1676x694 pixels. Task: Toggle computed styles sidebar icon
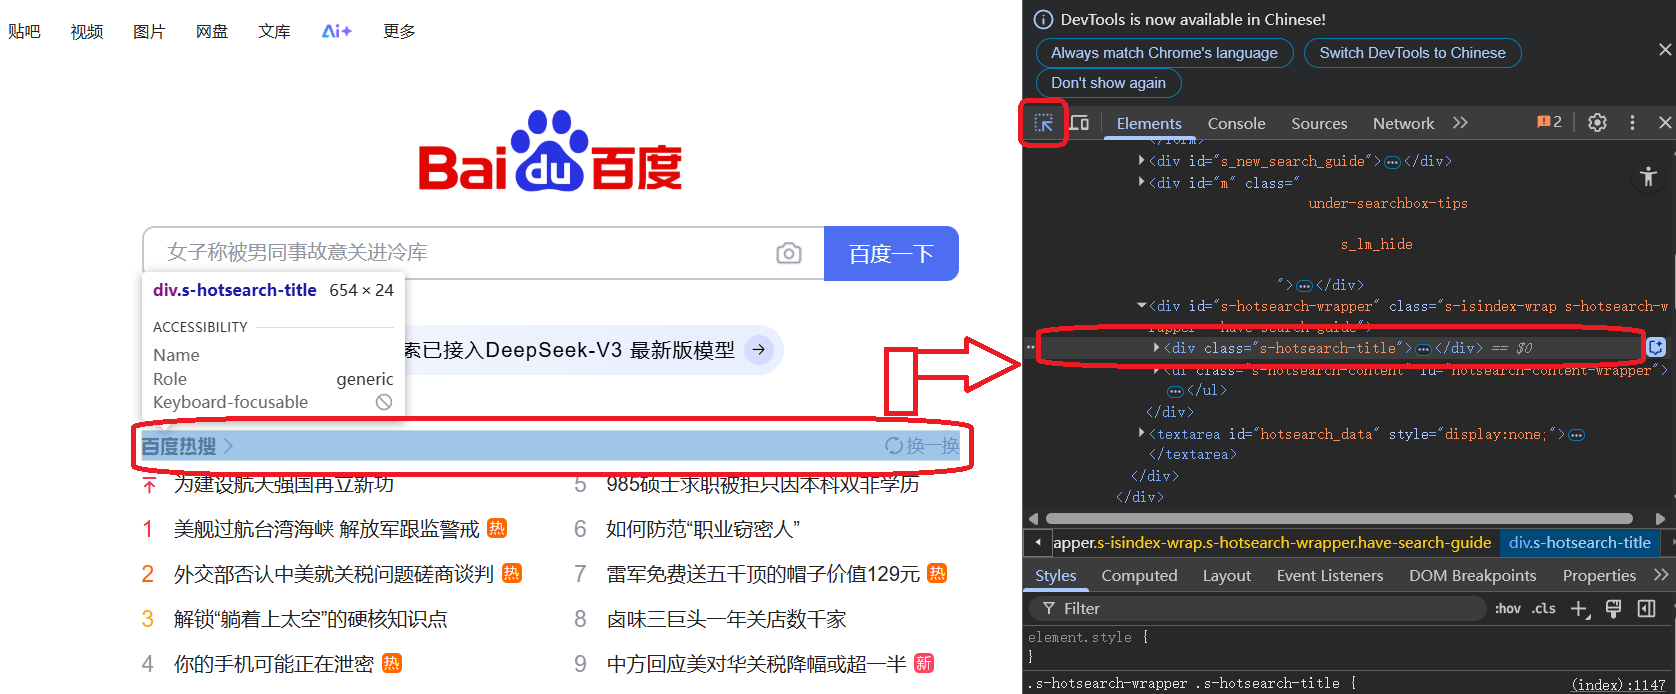click(x=1646, y=608)
